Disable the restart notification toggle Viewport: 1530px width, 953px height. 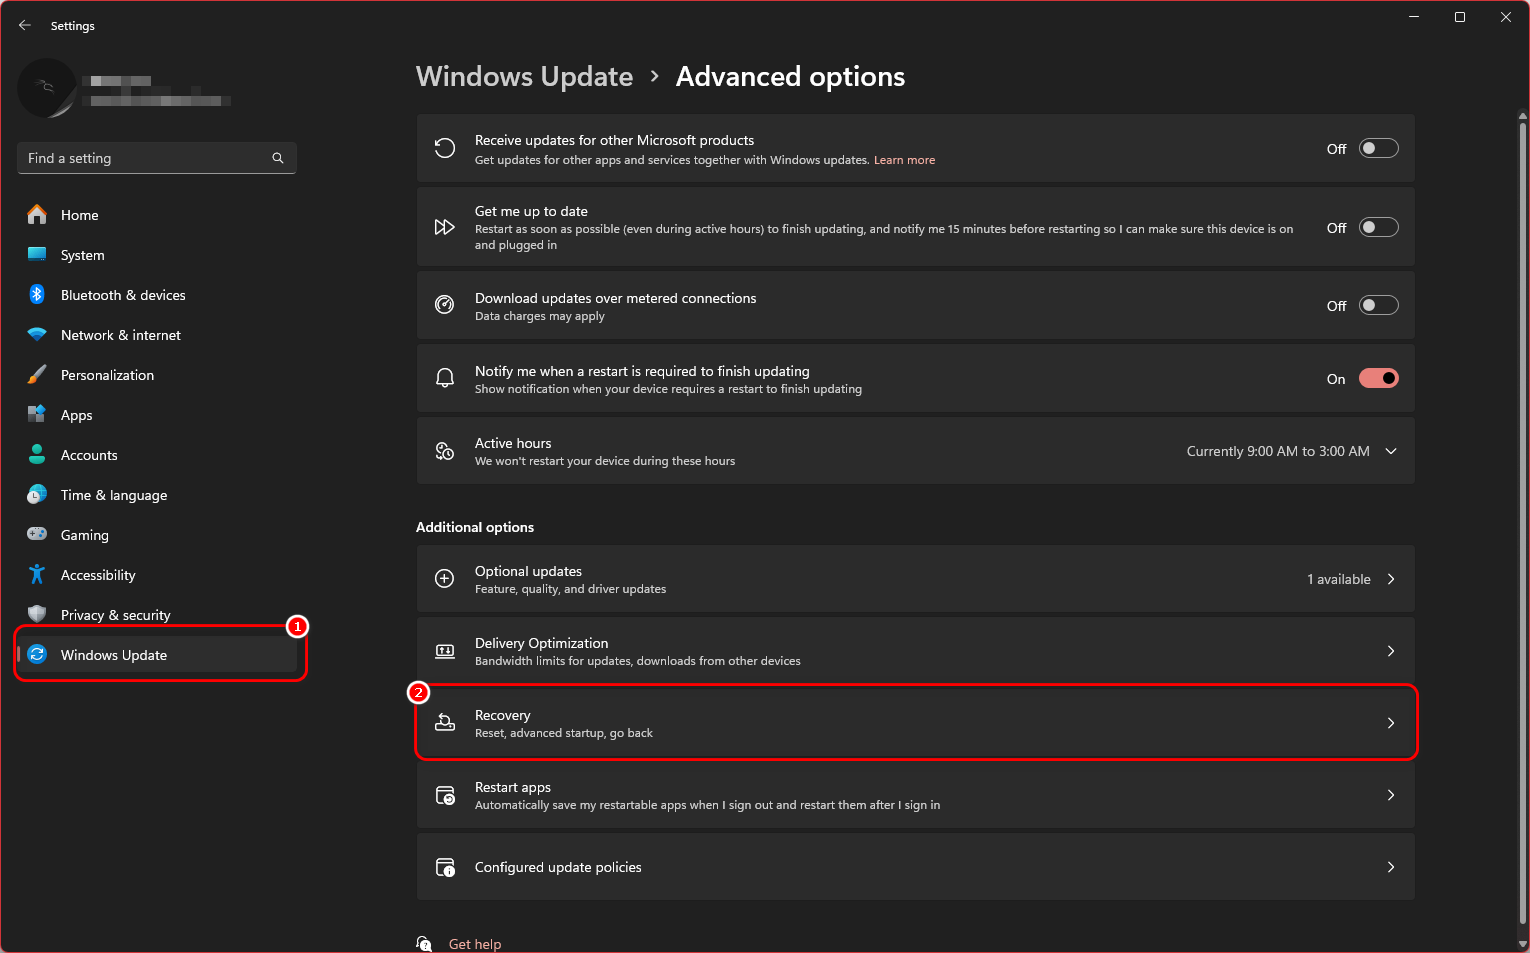pyautogui.click(x=1378, y=379)
